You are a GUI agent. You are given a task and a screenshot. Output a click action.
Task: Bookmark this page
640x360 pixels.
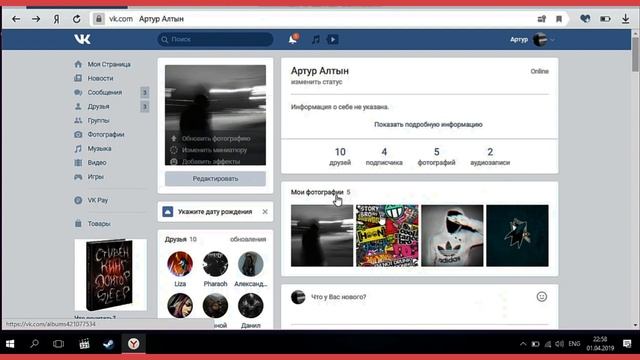tap(559, 19)
